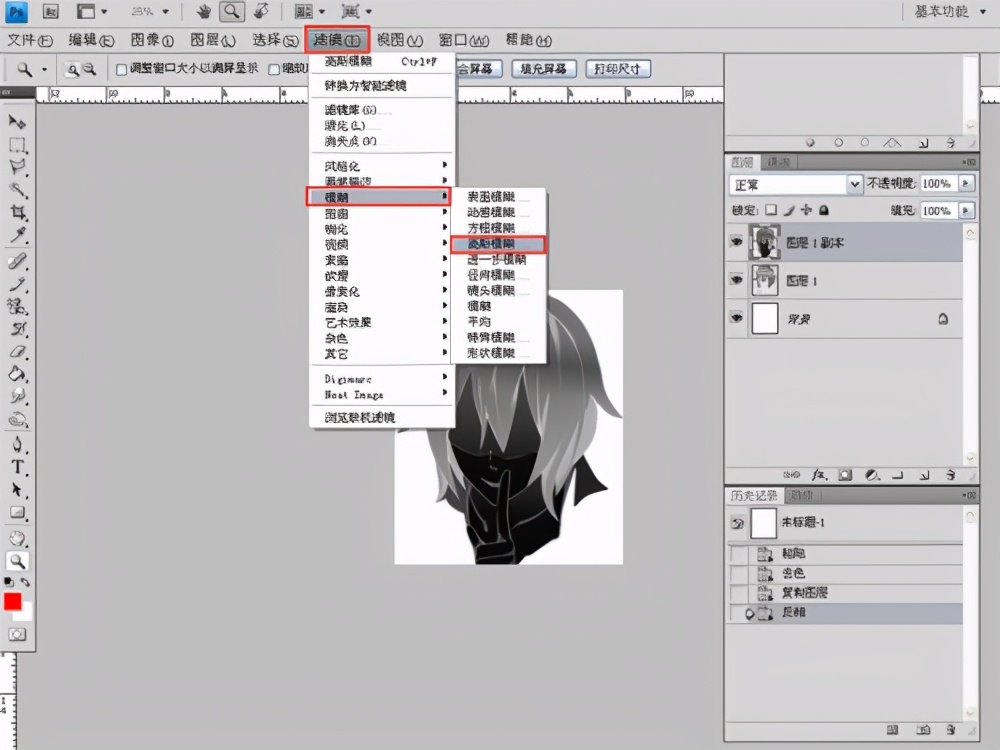Toggle visibility of the 背景 layer
This screenshot has height=750, width=1000.
(x=737, y=317)
